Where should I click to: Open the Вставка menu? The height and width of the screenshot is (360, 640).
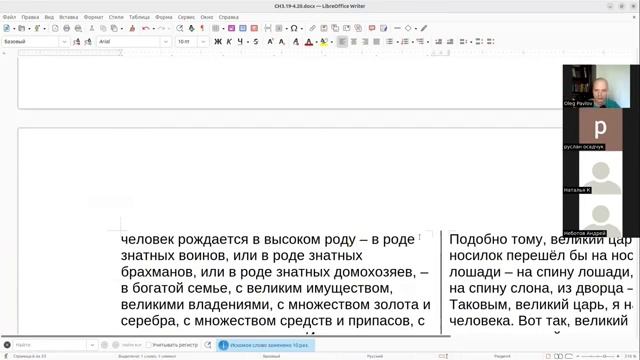coord(69,17)
